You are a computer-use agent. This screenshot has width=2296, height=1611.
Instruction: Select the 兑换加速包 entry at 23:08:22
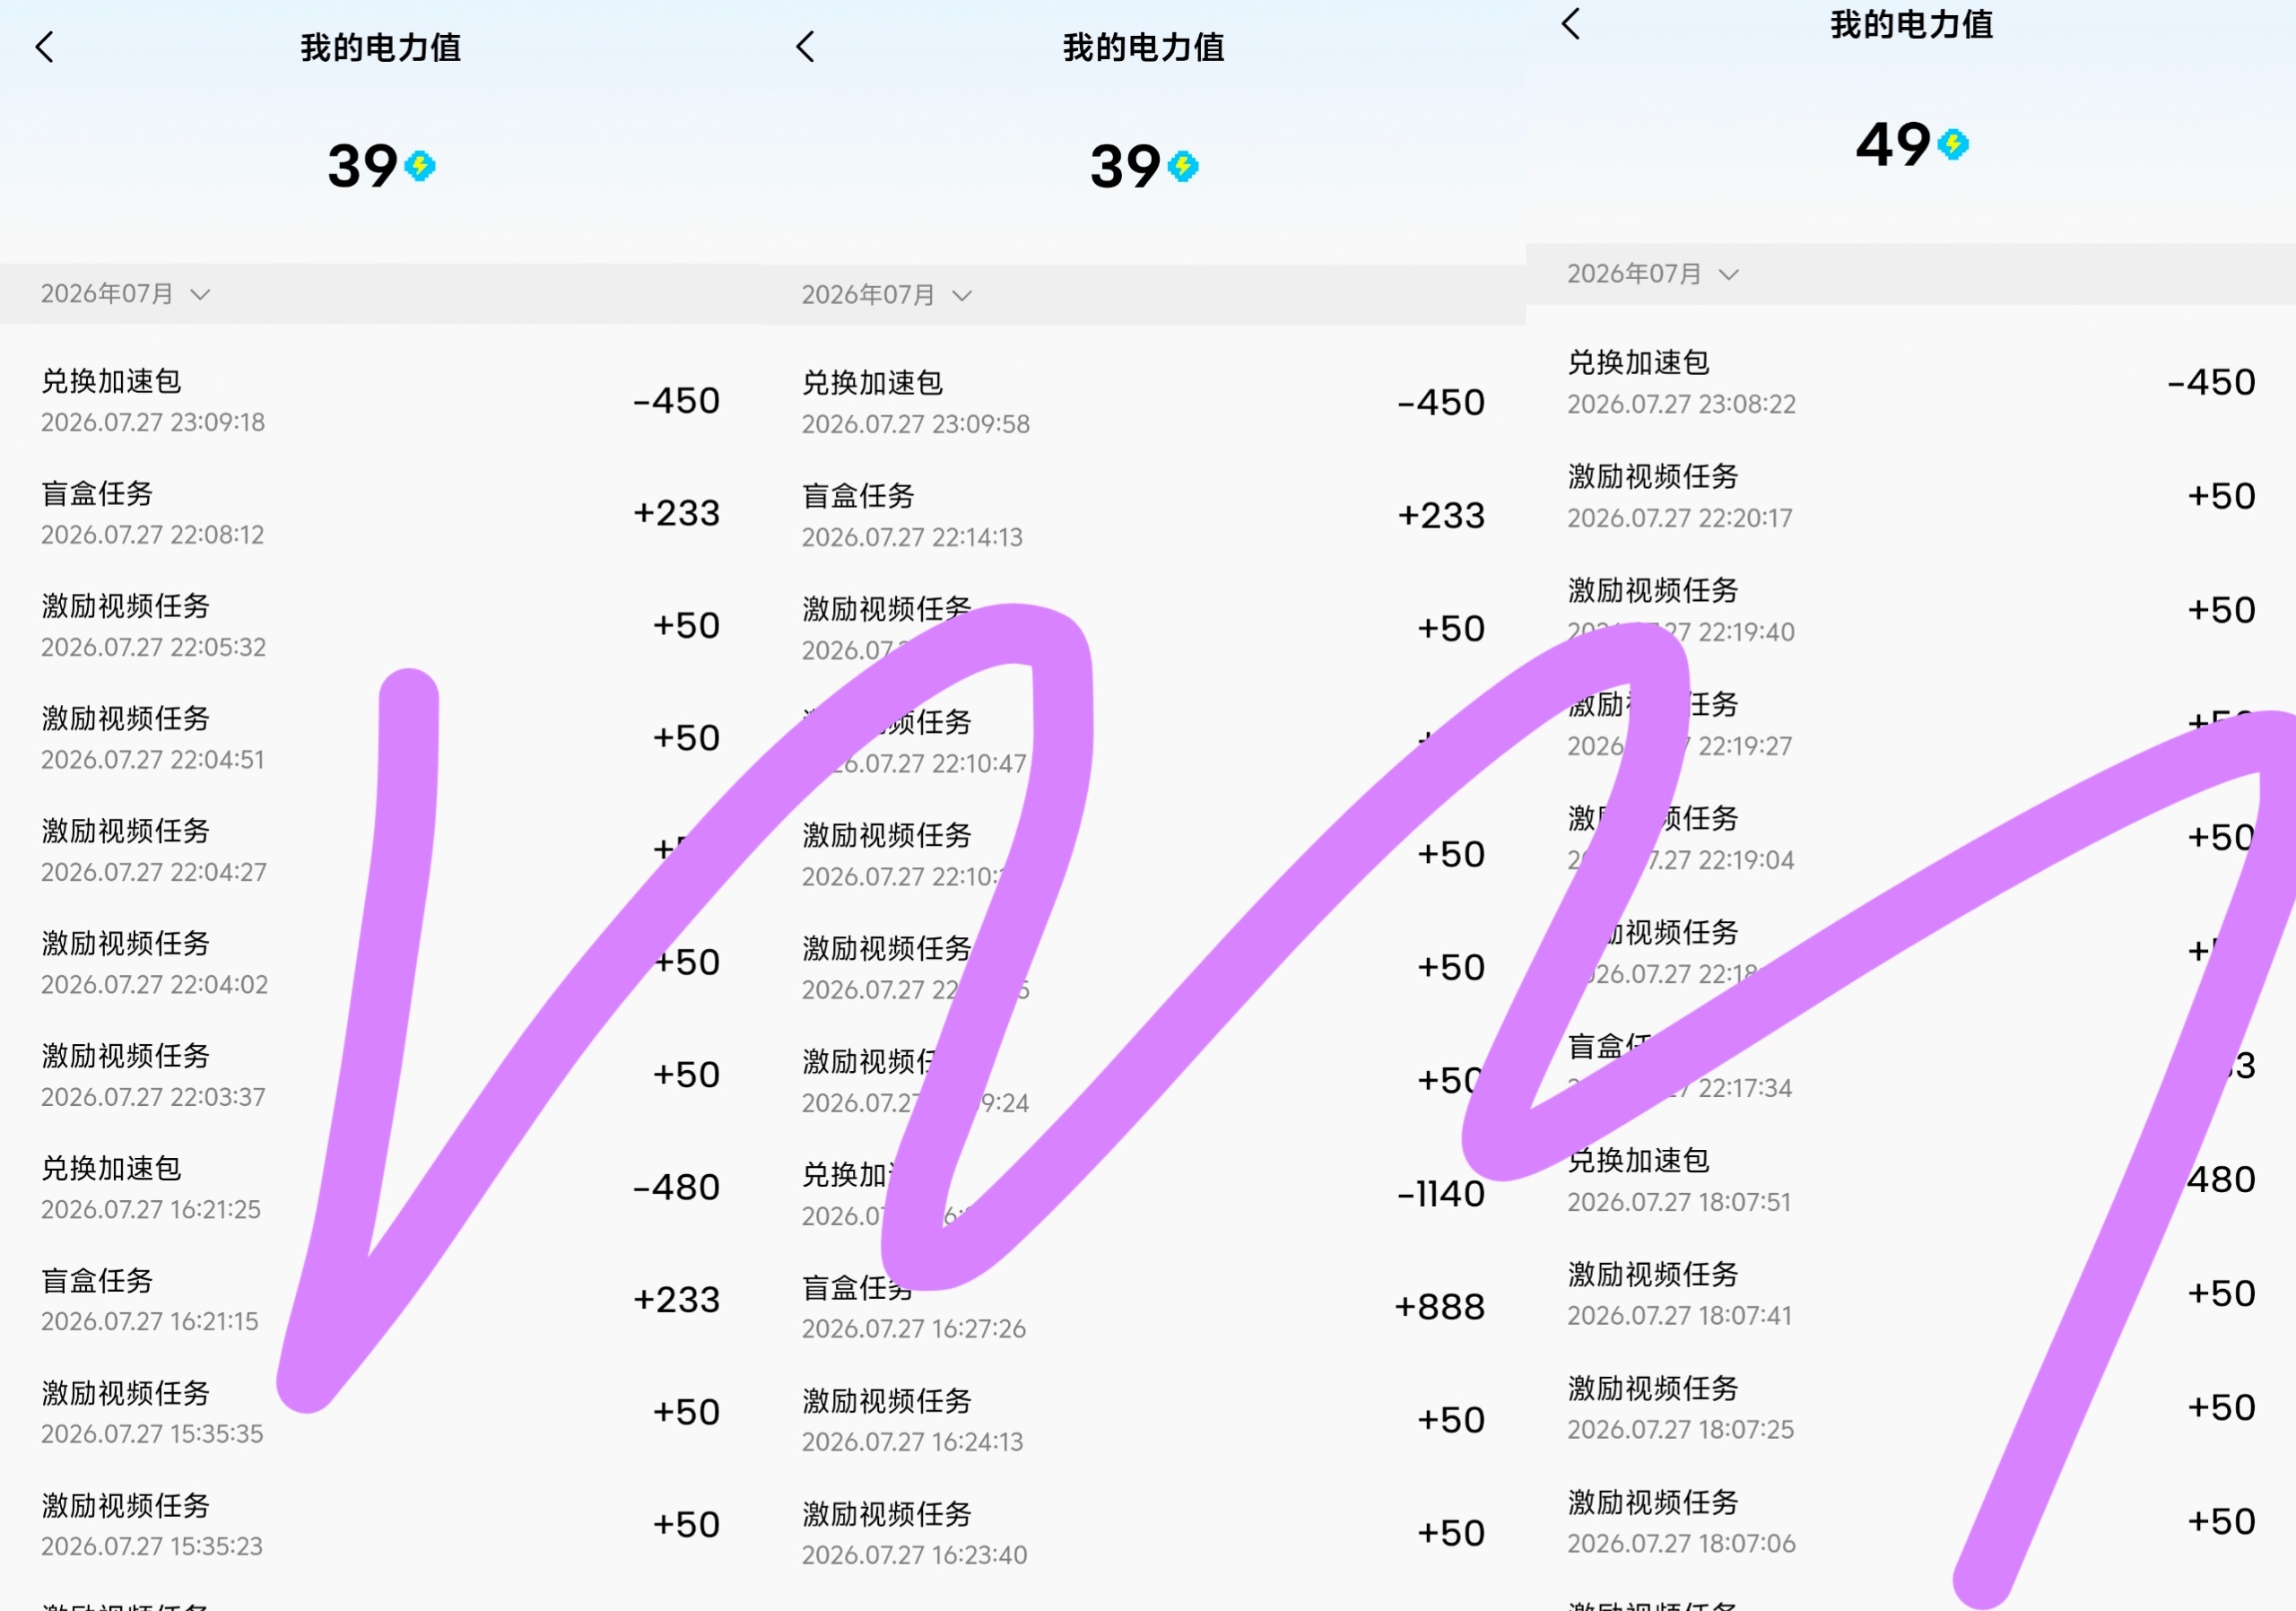click(1911, 382)
